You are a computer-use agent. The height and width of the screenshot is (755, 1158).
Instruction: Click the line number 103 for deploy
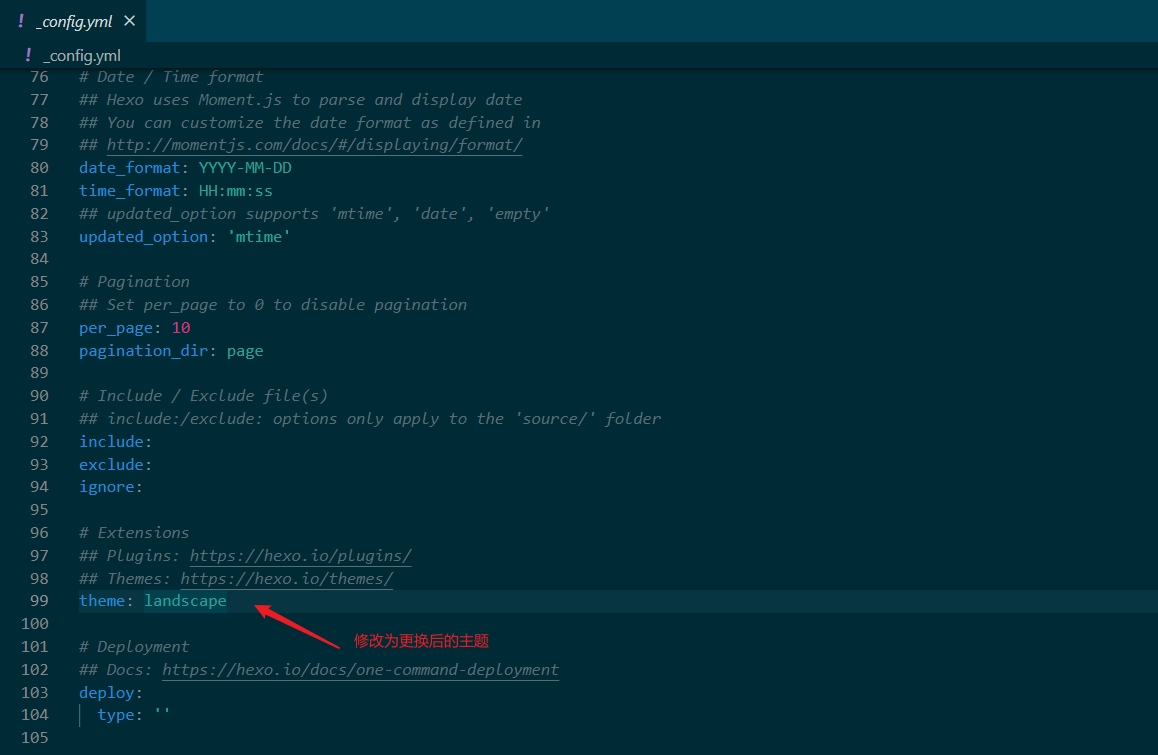click(35, 693)
